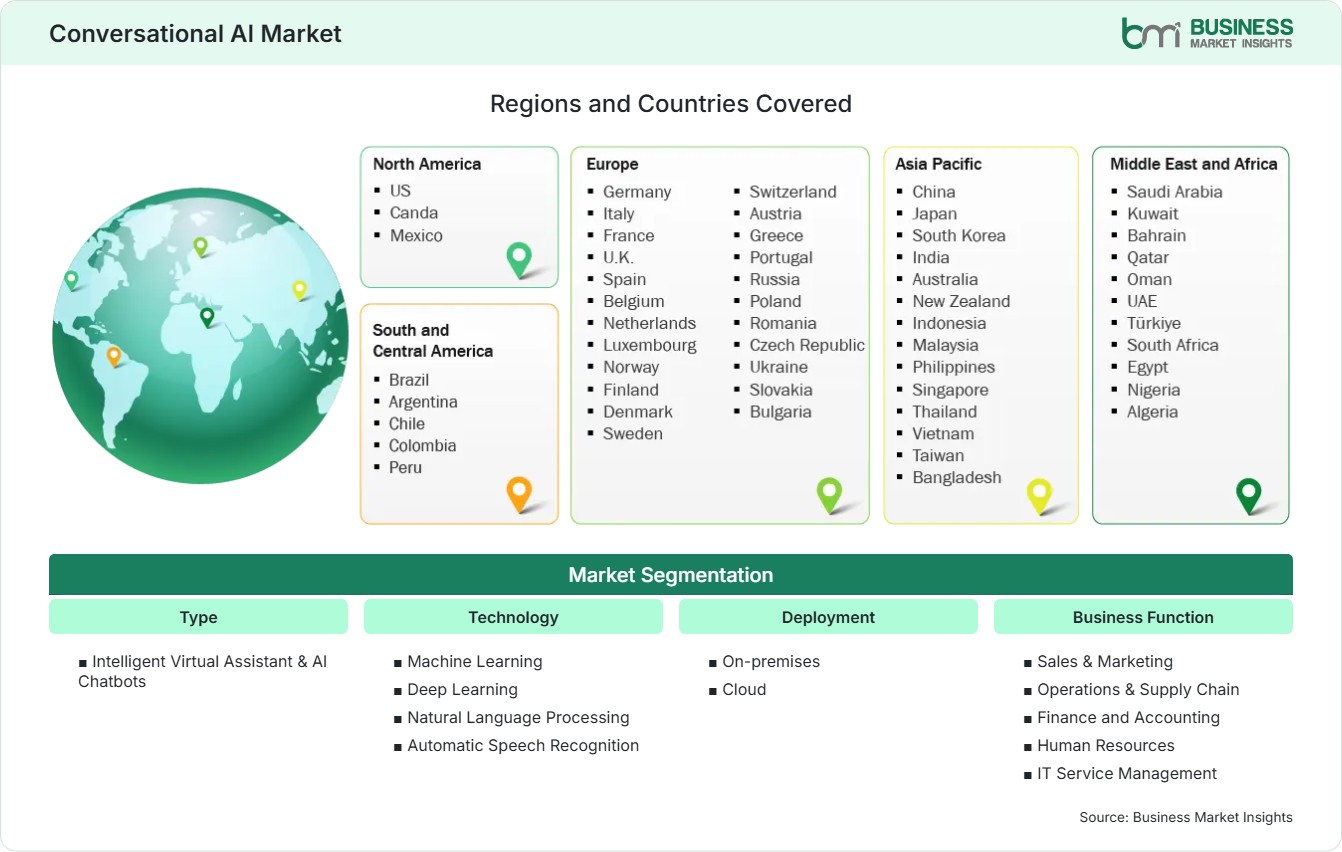Click the Europe card heading
This screenshot has height=852, width=1342.
click(x=612, y=164)
